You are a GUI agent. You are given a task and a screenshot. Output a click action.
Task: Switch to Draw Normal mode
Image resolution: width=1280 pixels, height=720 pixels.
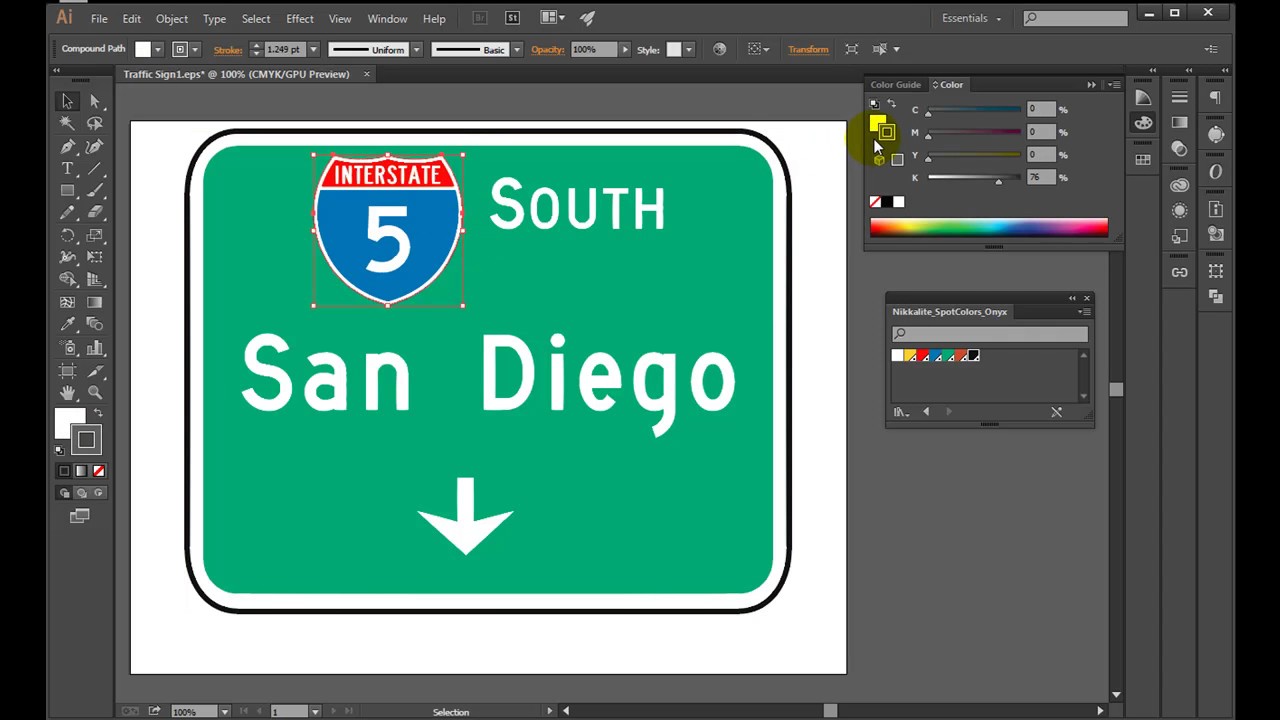point(65,493)
